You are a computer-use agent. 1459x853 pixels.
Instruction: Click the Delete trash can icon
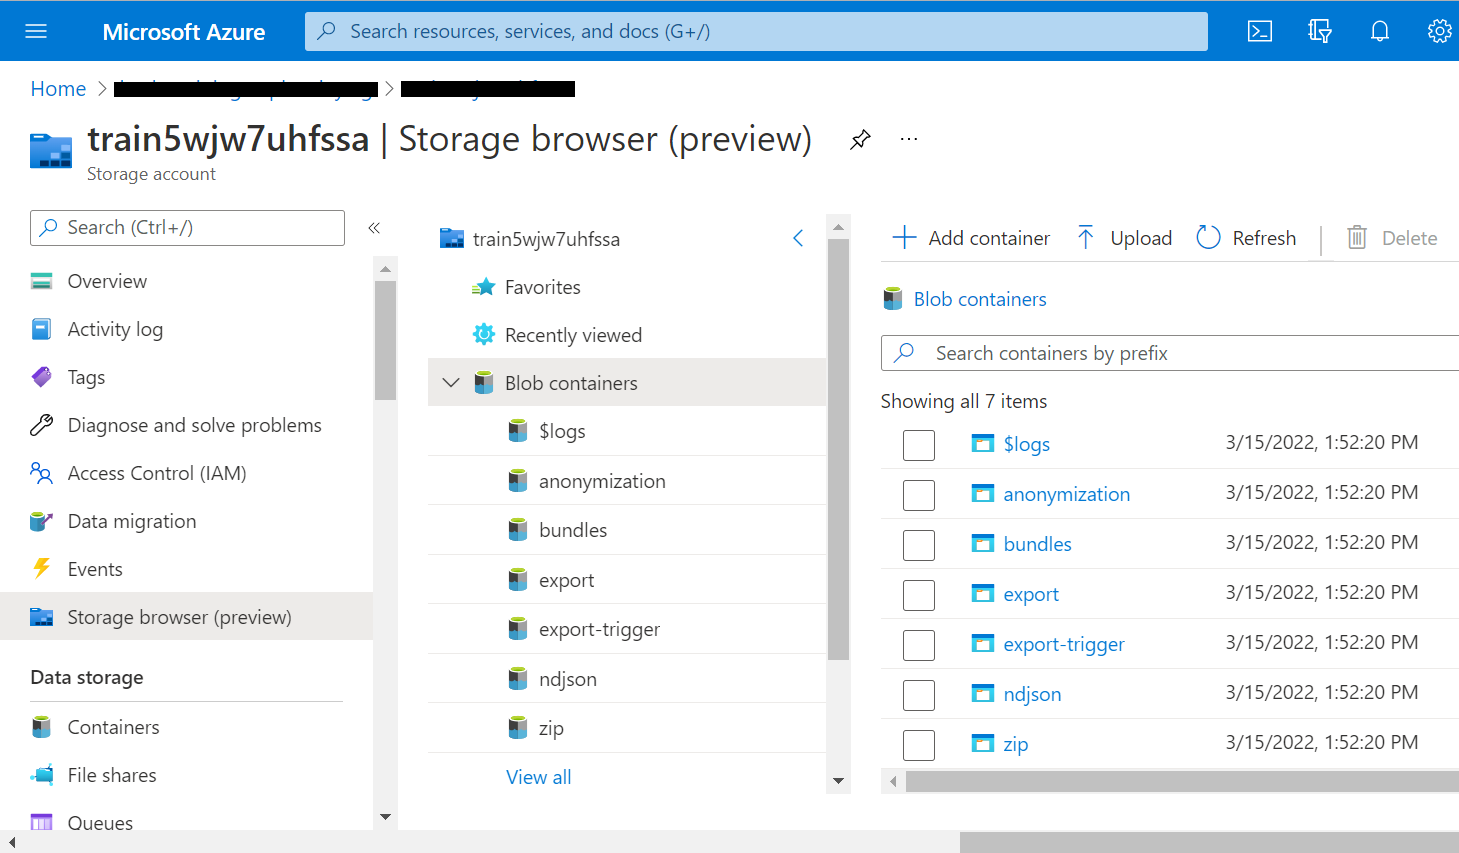[1357, 237]
